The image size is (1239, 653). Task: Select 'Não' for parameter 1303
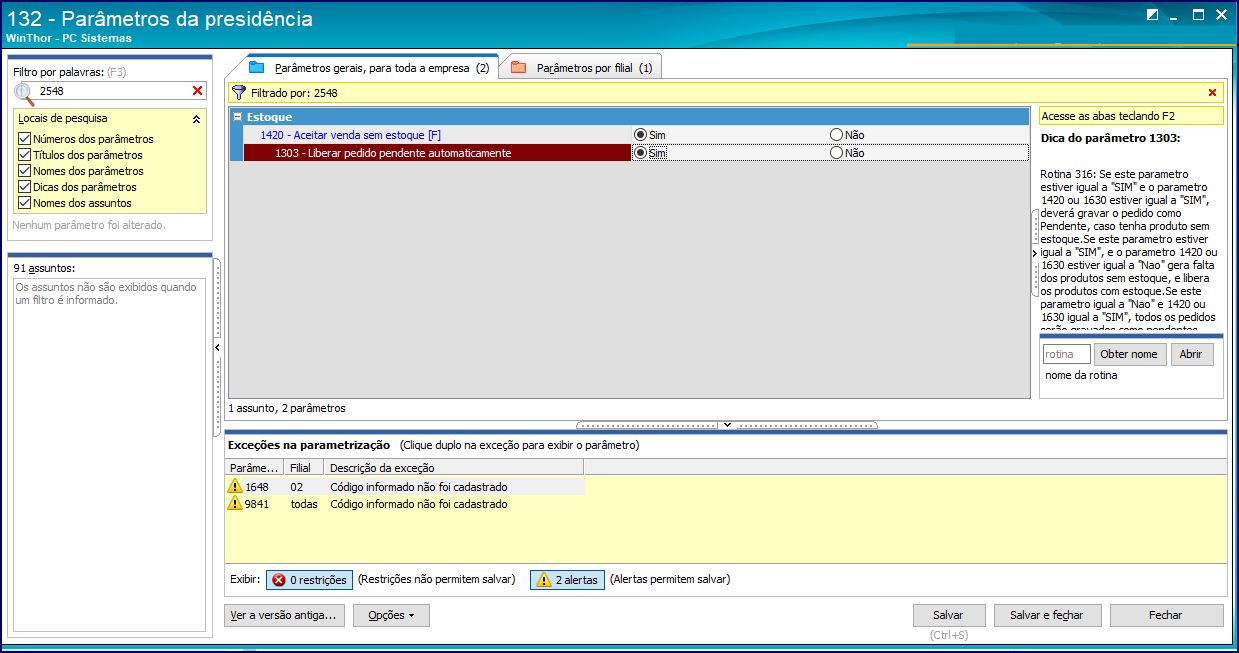[836, 153]
